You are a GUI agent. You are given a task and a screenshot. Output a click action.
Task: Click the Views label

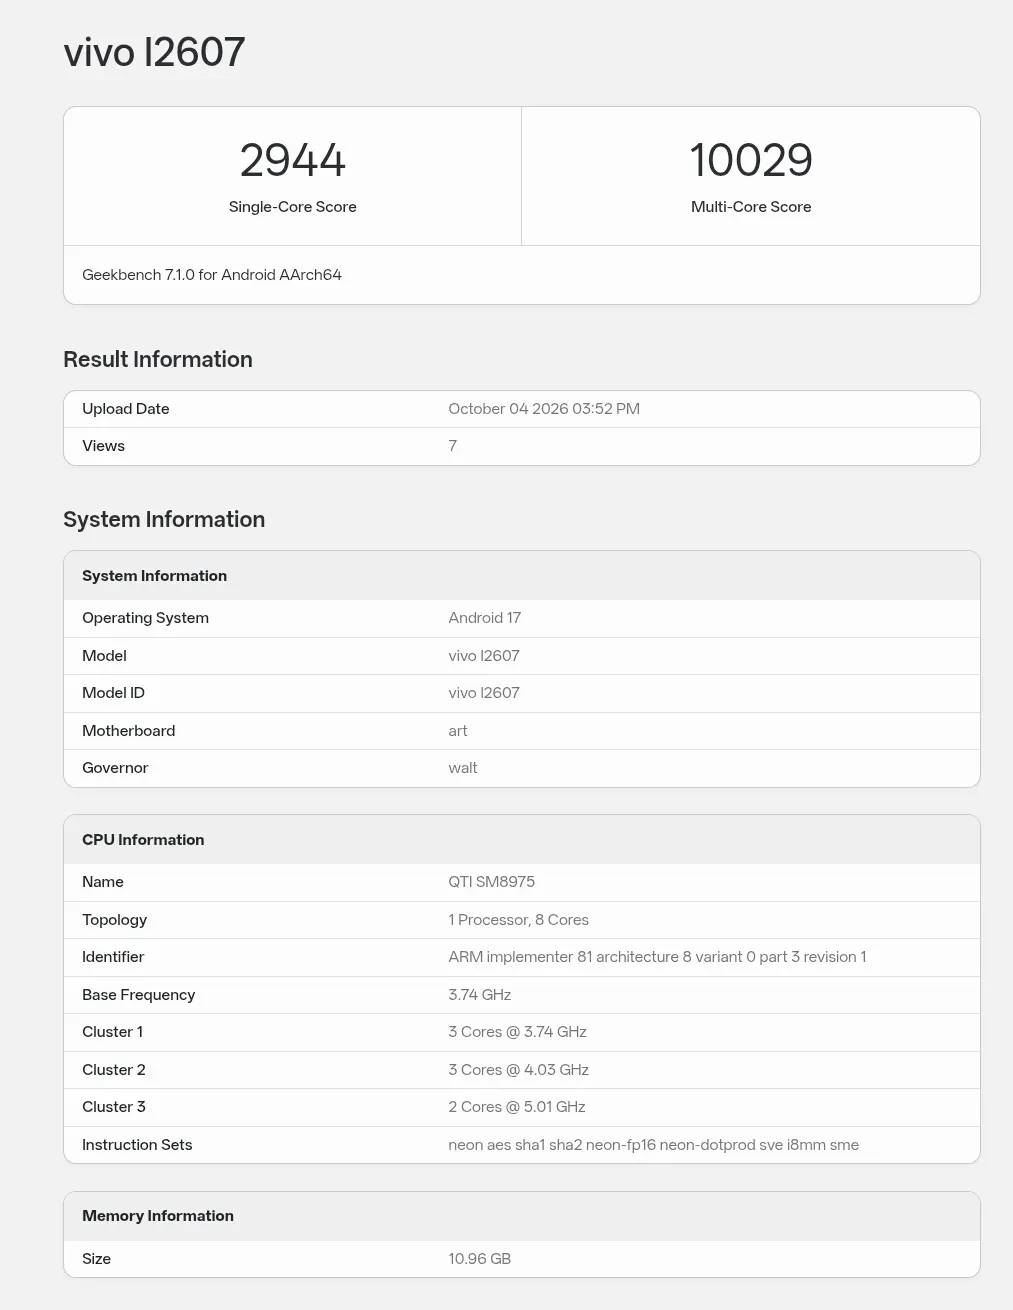coord(103,446)
